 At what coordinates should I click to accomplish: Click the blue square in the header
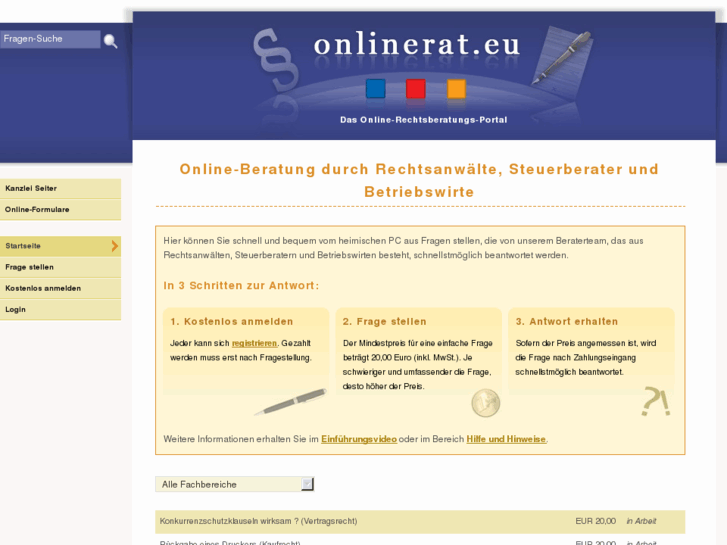point(375,89)
